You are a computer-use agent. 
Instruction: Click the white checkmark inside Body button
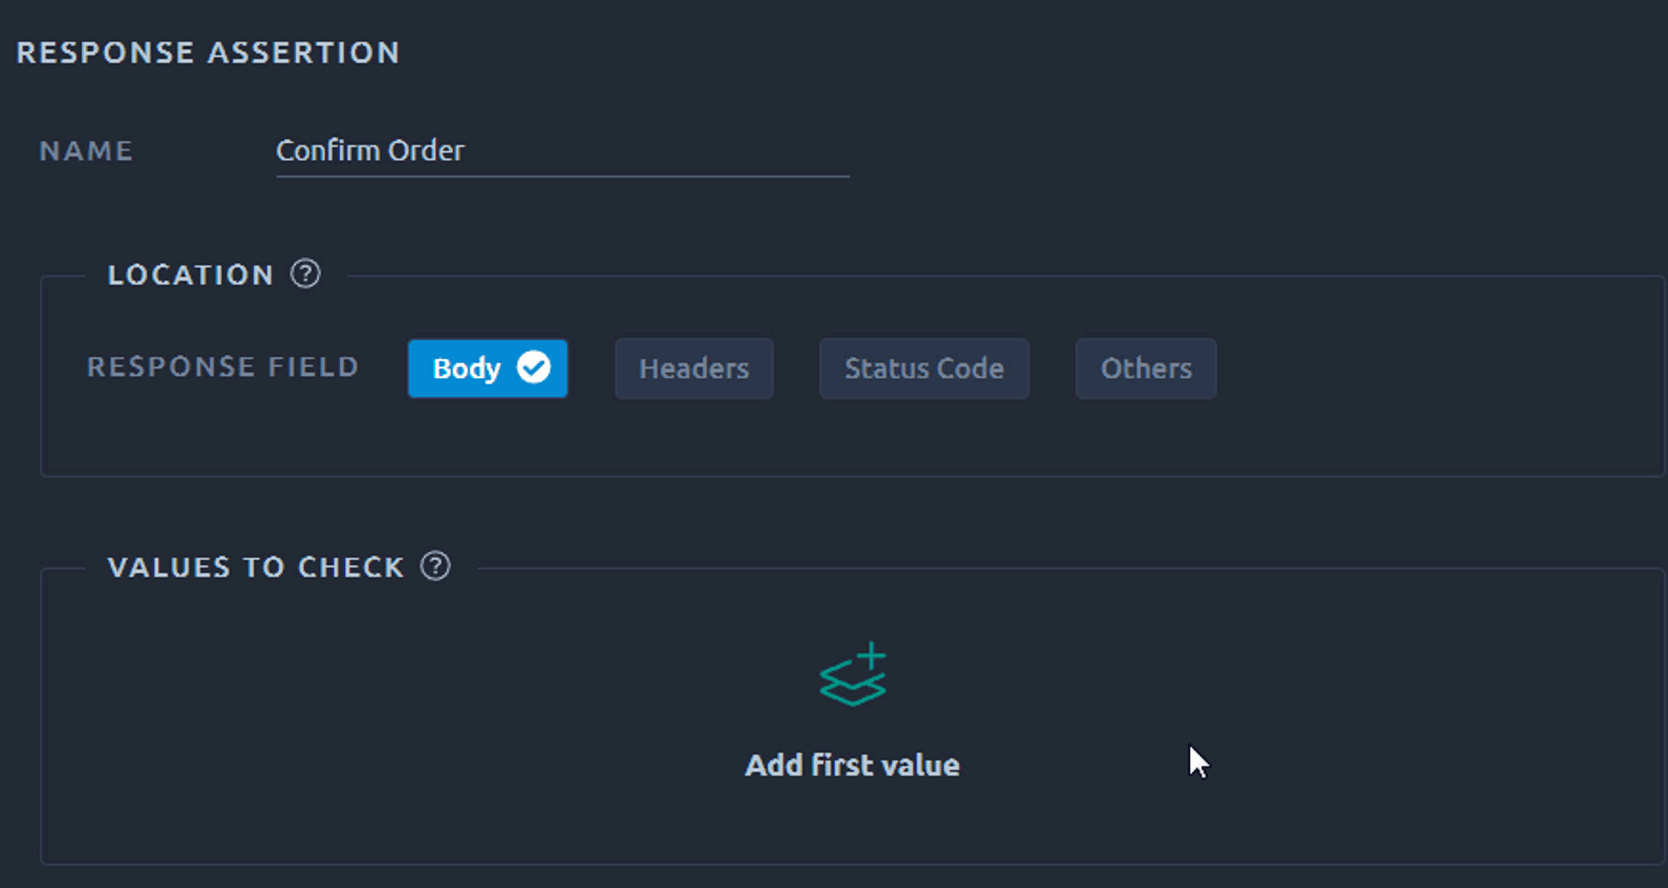533,368
